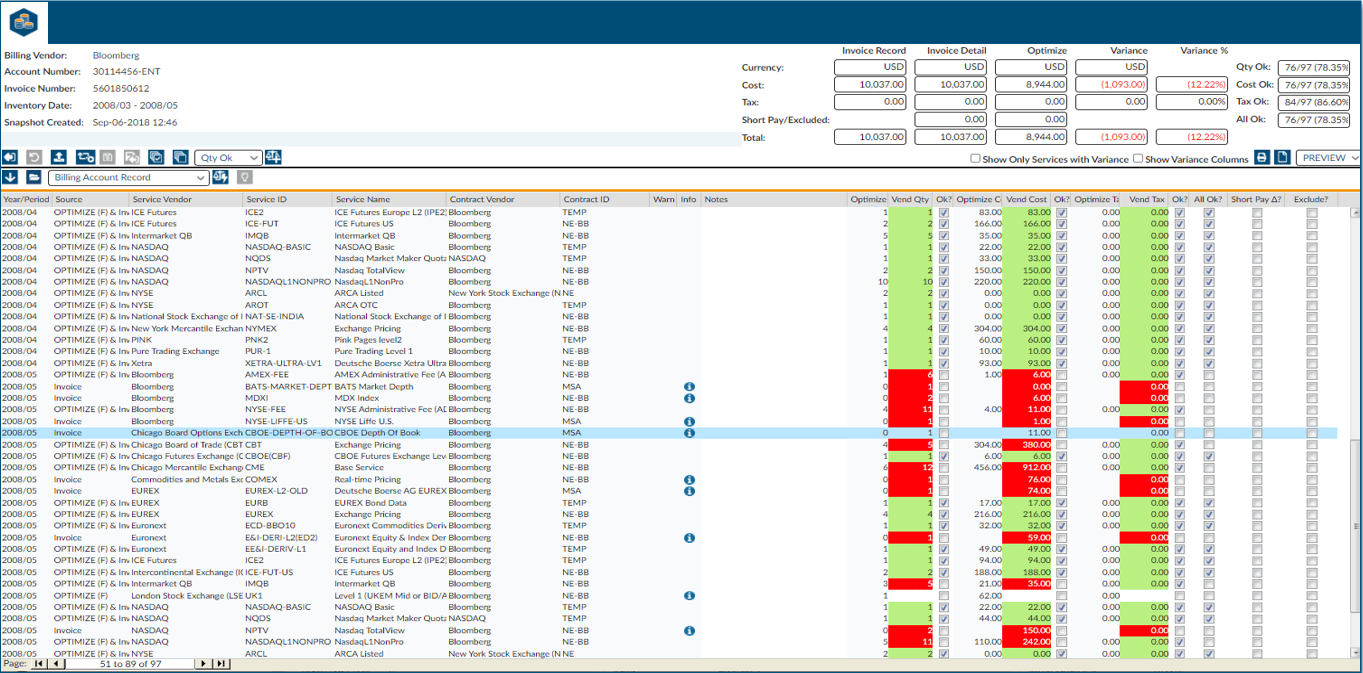Enable Show Variance Columns checkbox
Image resolution: width=1363 pixels, height=673 pixels.
pyautogui.click(x=1138, y=159)
